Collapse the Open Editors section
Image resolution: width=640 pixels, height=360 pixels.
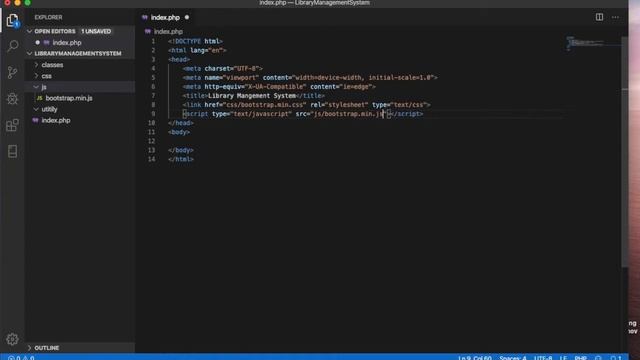tap(29, 31)
